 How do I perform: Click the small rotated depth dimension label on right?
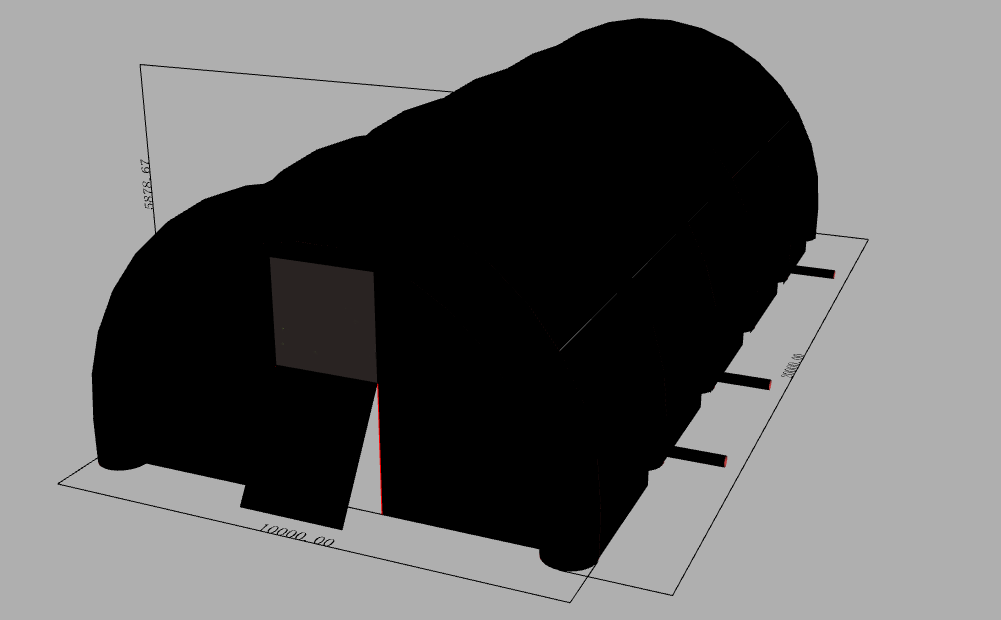792,365
